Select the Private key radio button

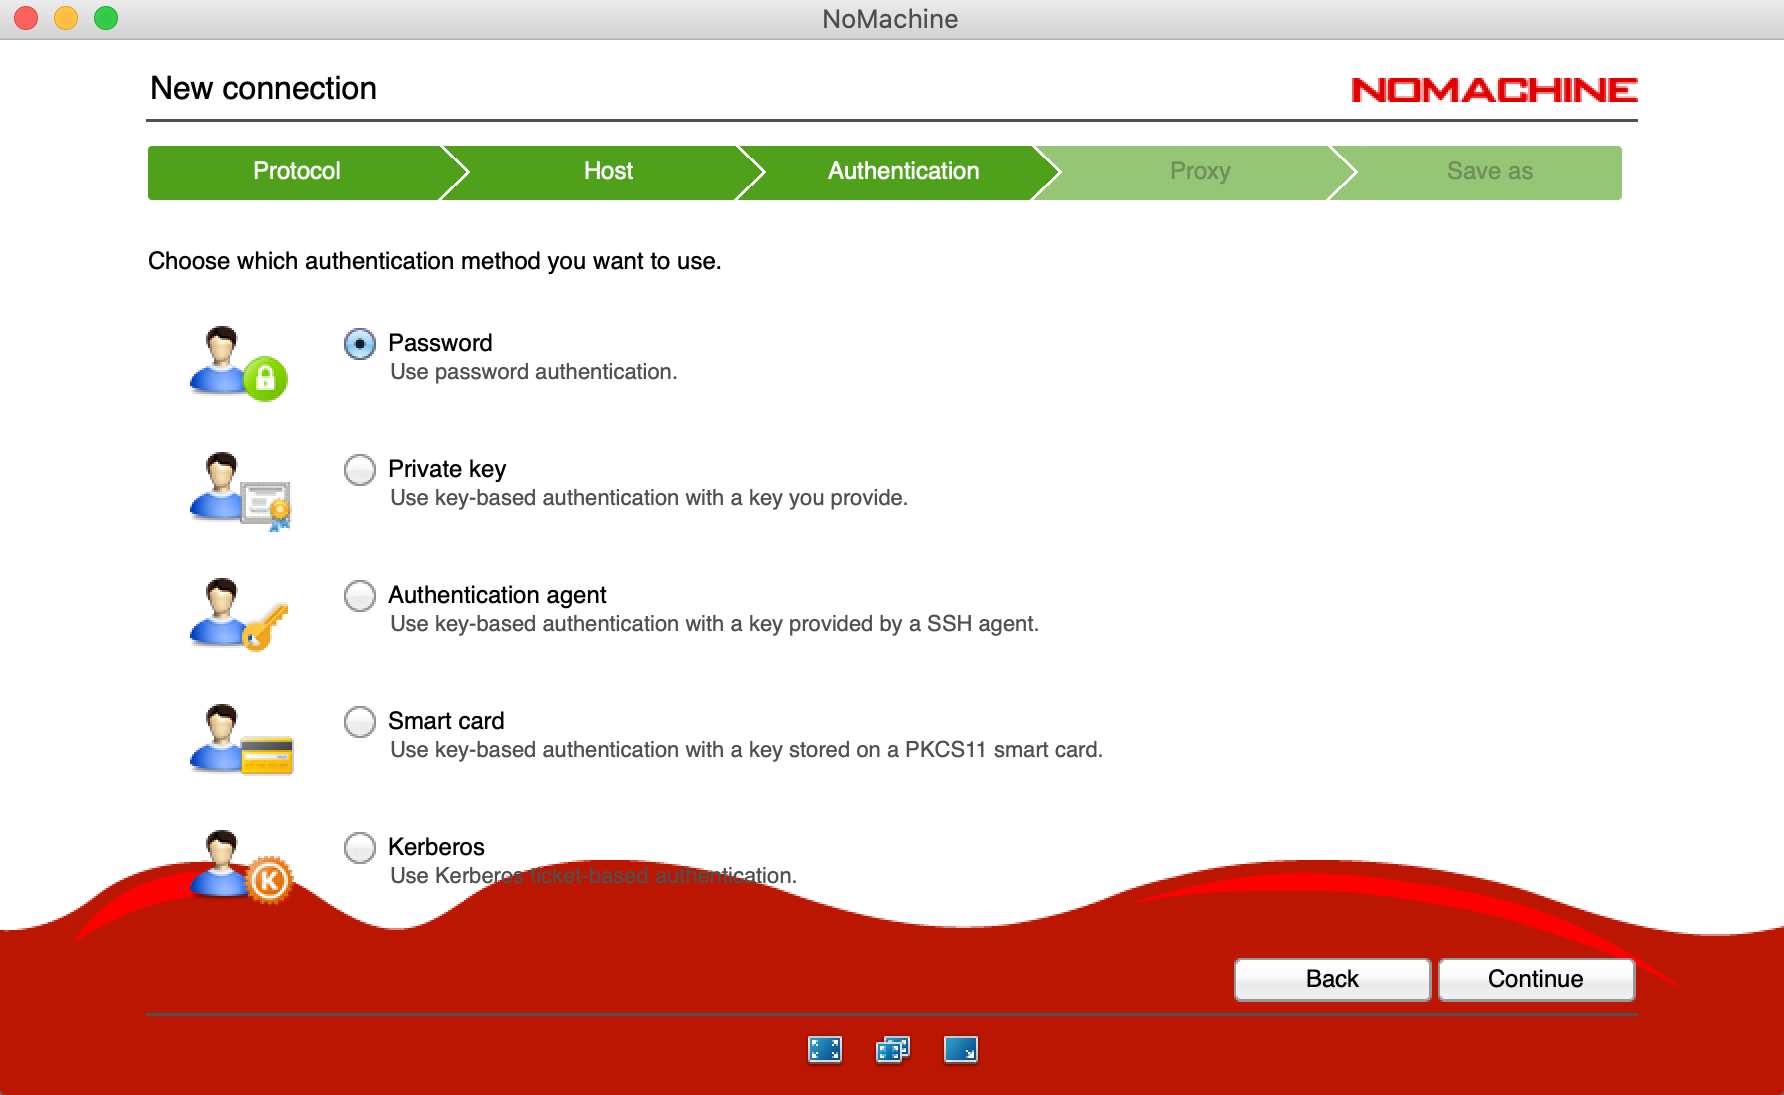[x=360, y=470]
